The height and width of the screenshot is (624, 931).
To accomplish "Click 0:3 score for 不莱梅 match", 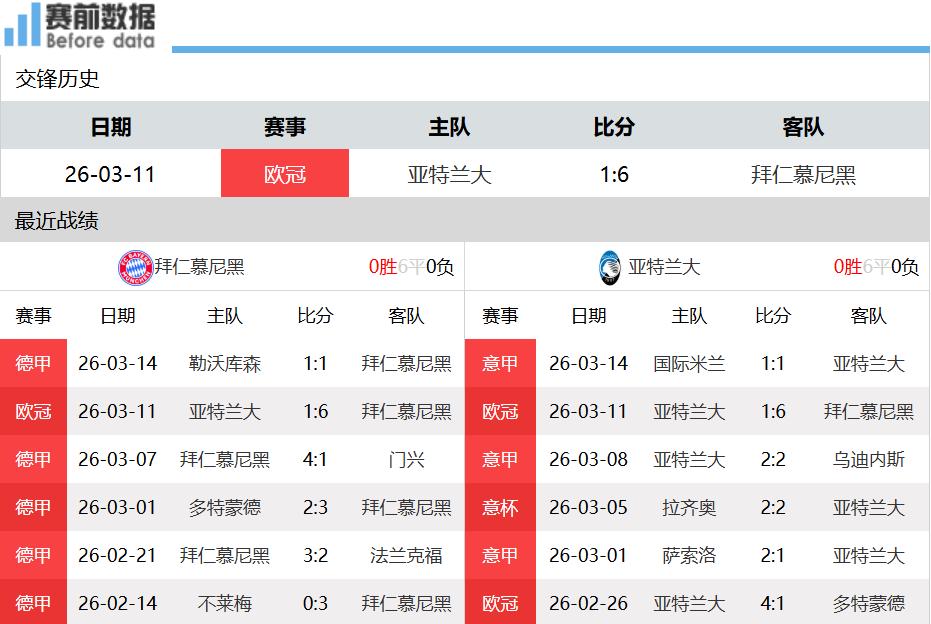I will click(315, 604).
